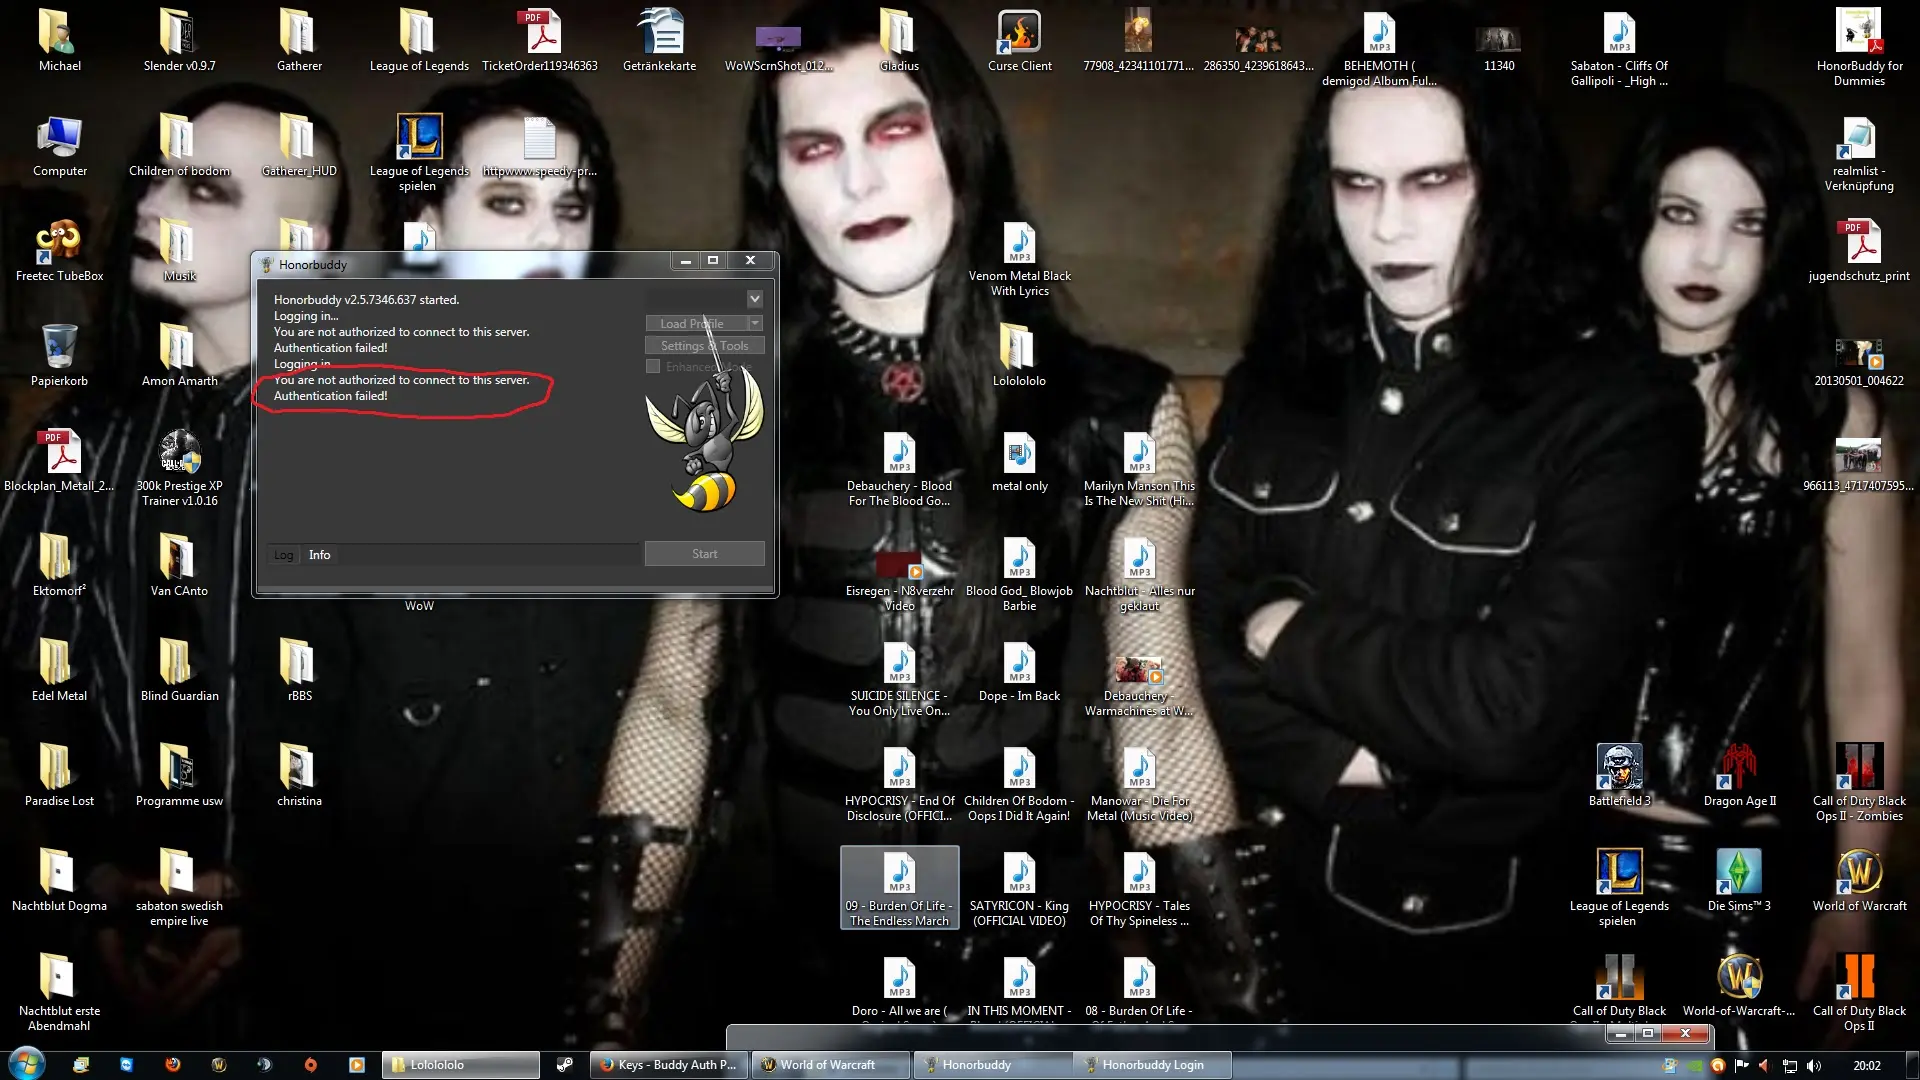Open Blockplan_Metall PDF icon
Image resolution: width=1920 pixels, height=1080 pixels.
59,461
